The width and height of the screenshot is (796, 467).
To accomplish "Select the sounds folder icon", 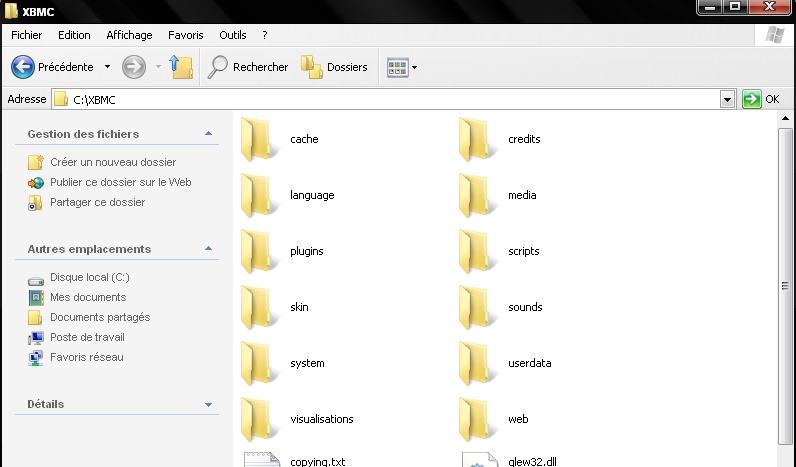I will pyautogui.click(x=477, y=307).
